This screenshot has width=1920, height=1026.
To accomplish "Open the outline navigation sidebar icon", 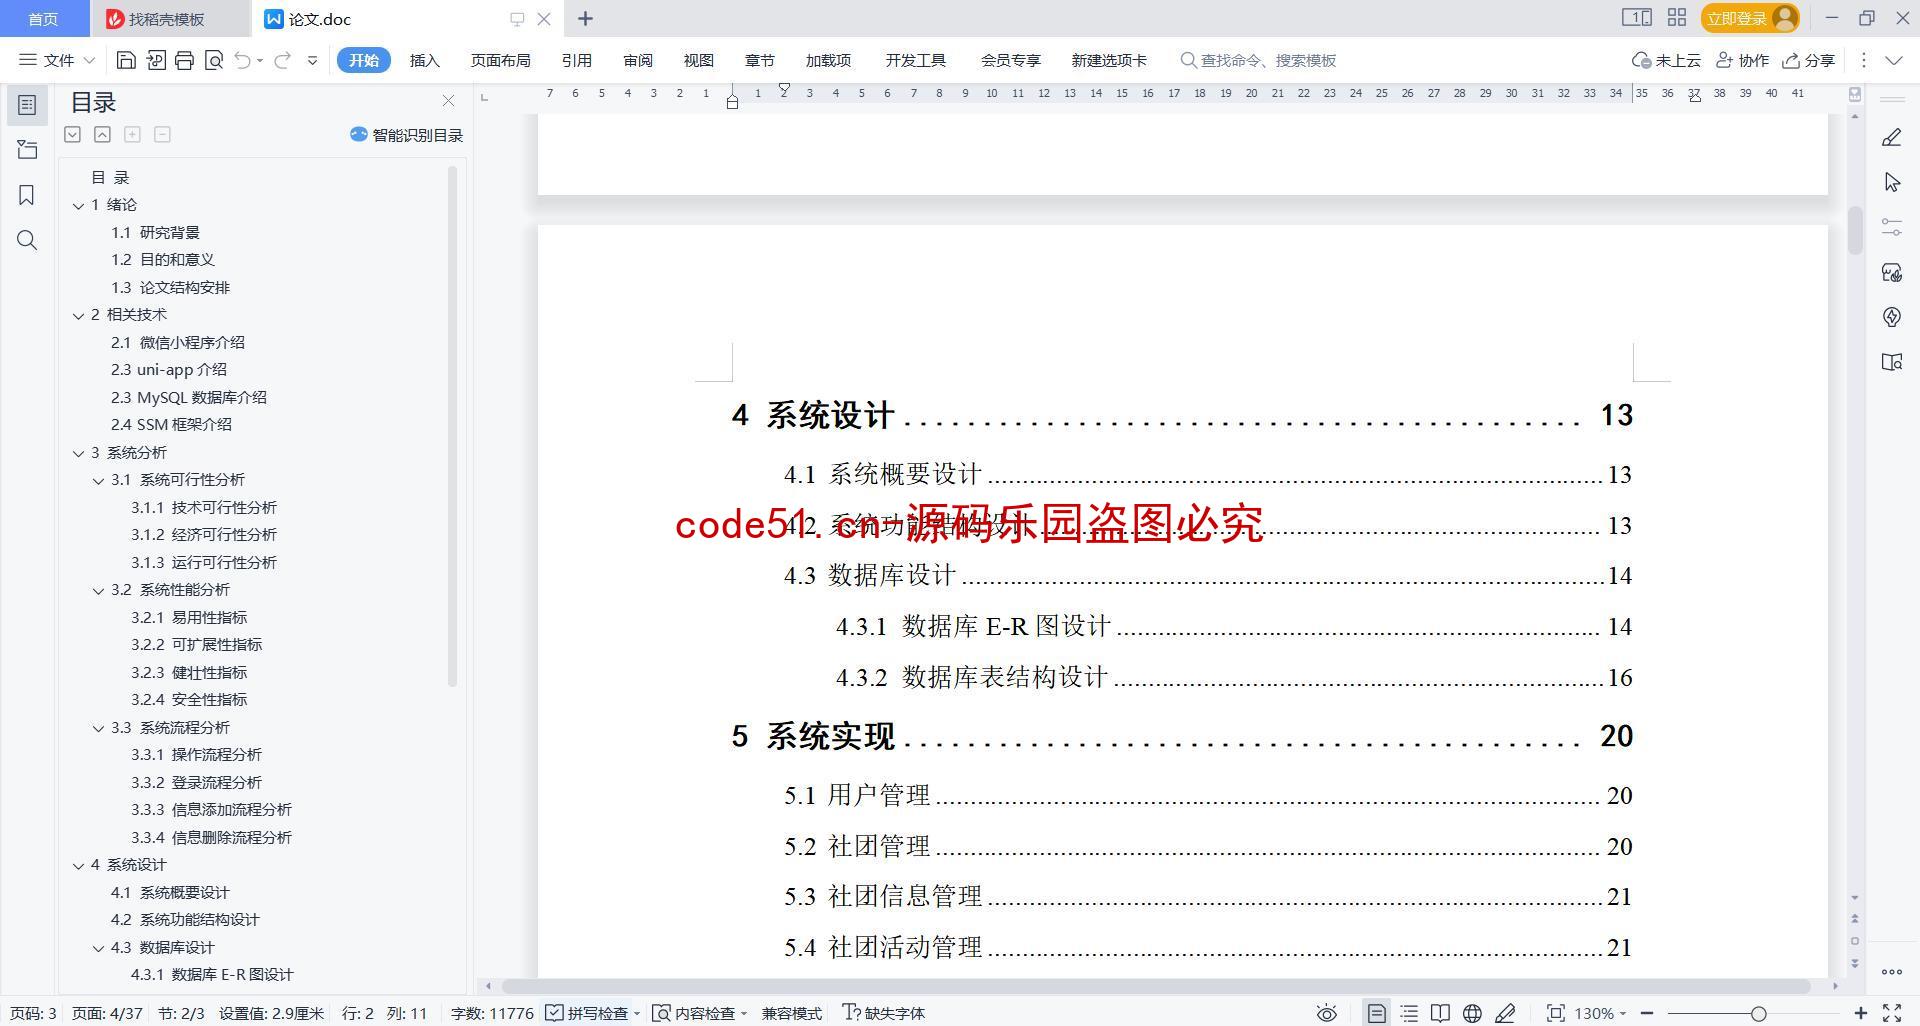I will click(x=27, y=105).
